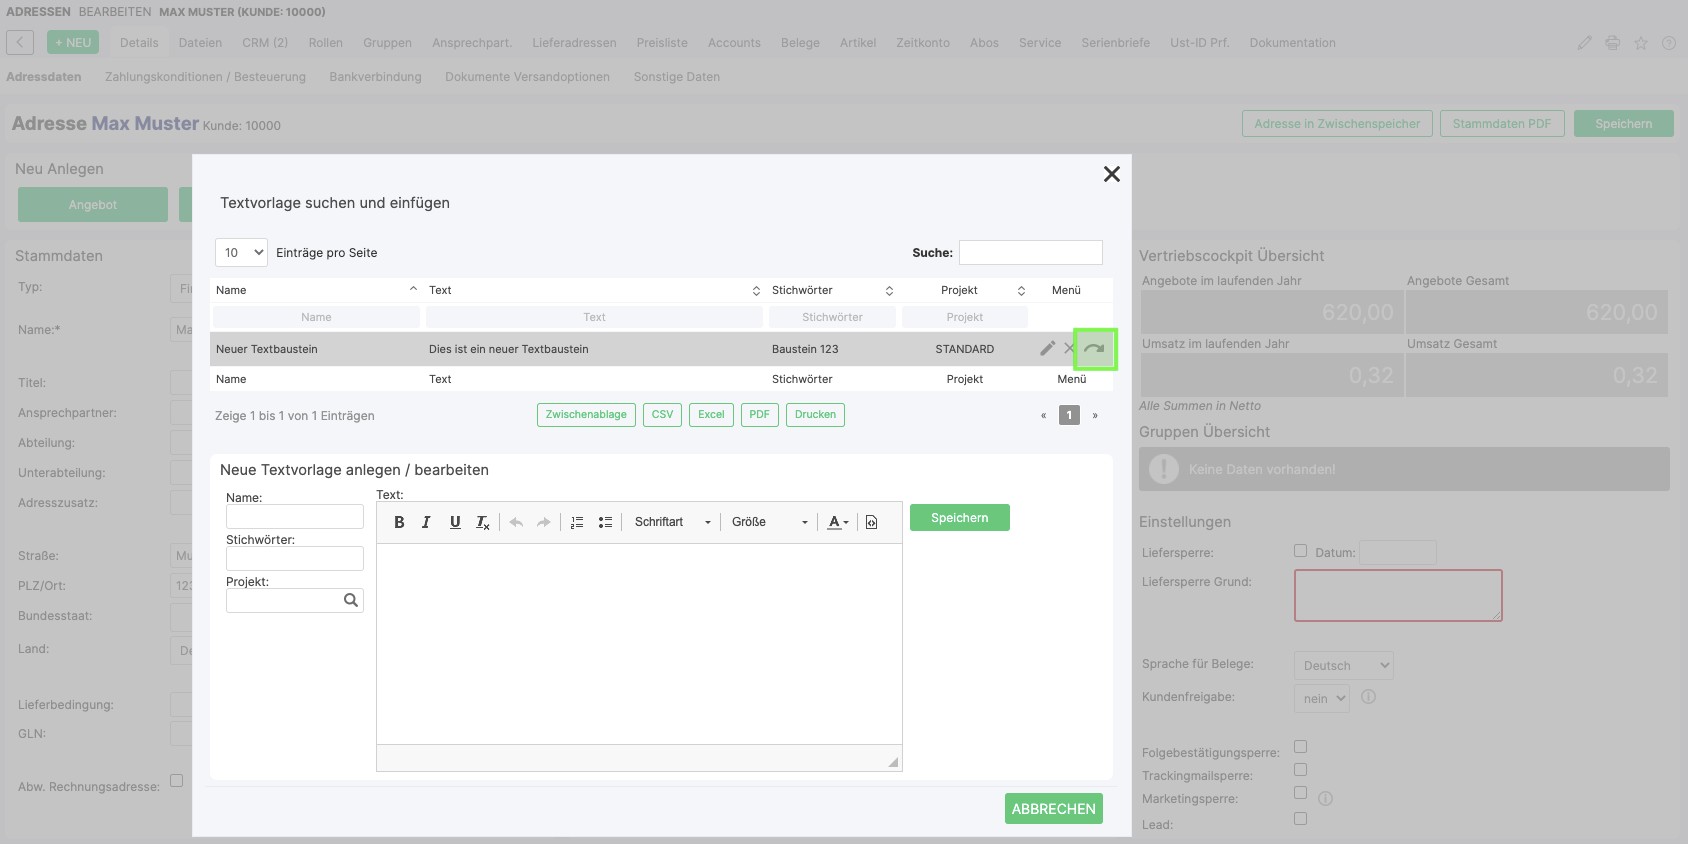Insert a numbered list in the editor
The height and width of the screenshot is (844, 1688).
(x=577, y=522)
